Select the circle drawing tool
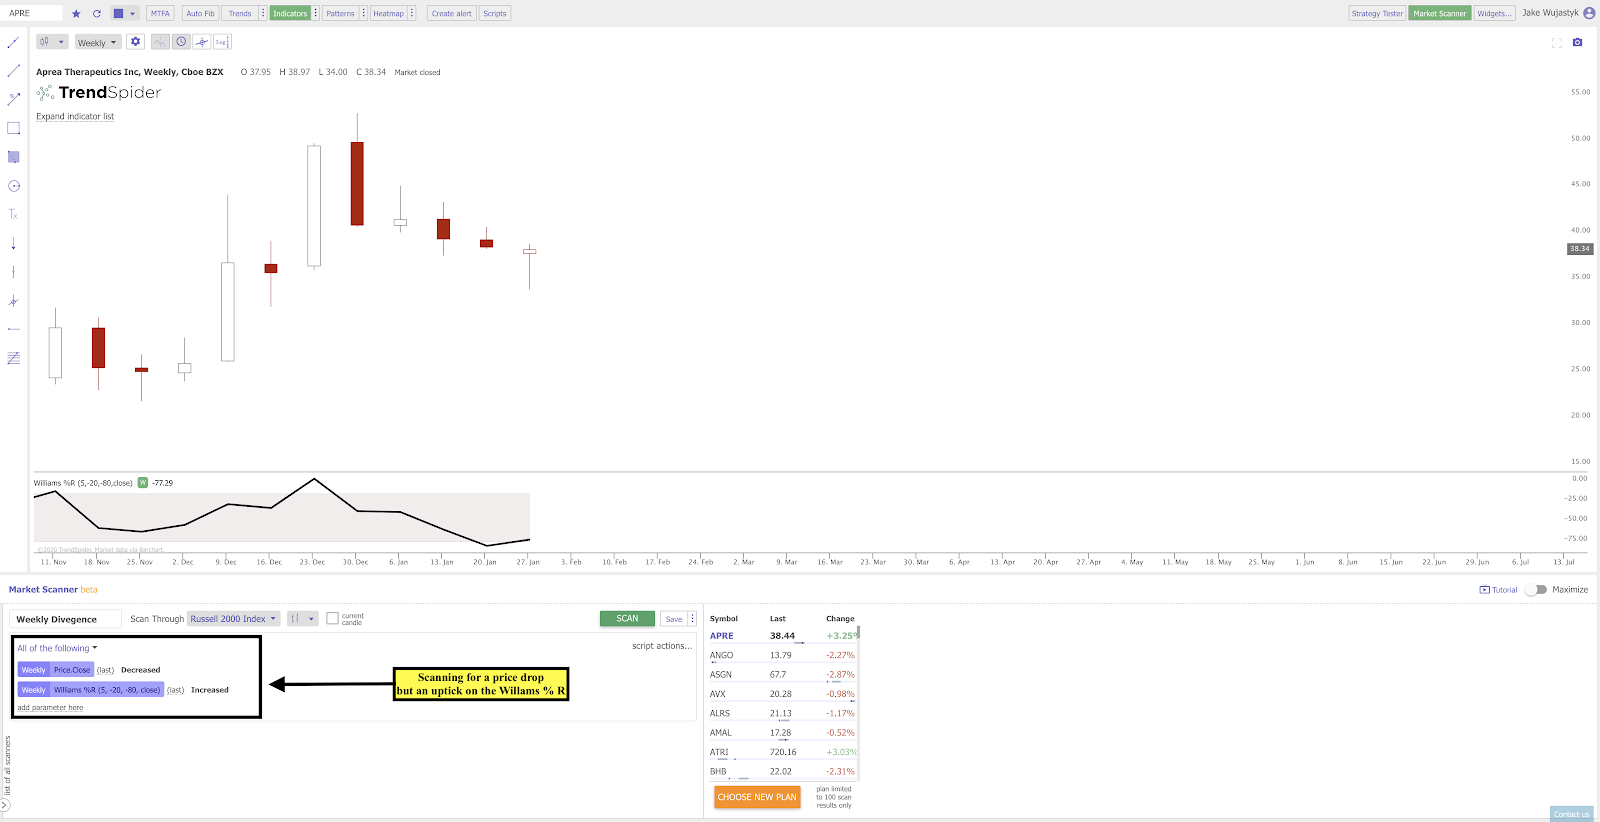This screenshot has height=822, width=1600. click(13, 186)
